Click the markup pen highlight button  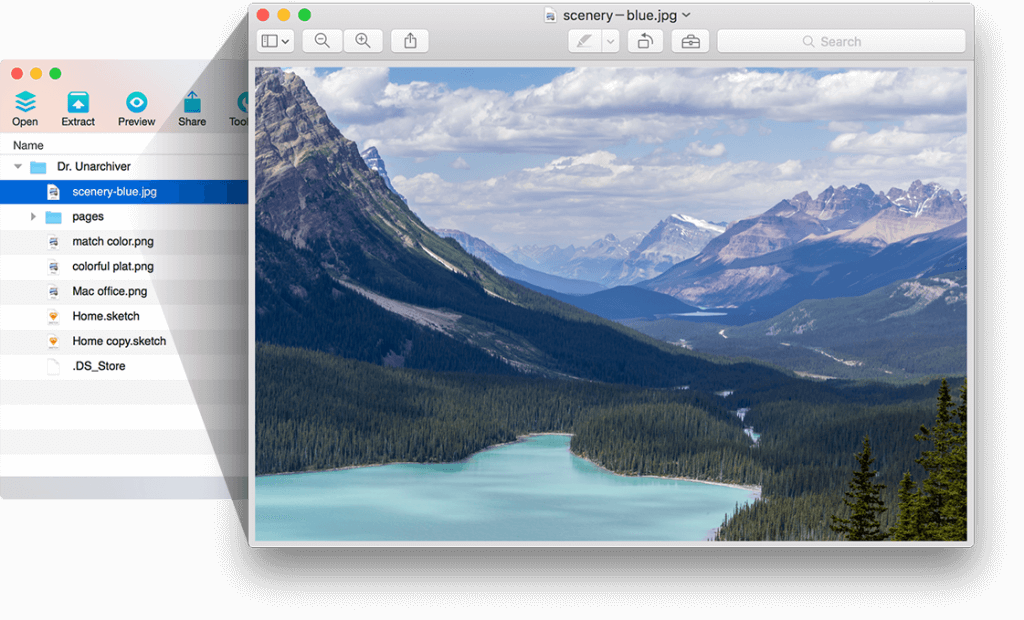coord(584,42)
